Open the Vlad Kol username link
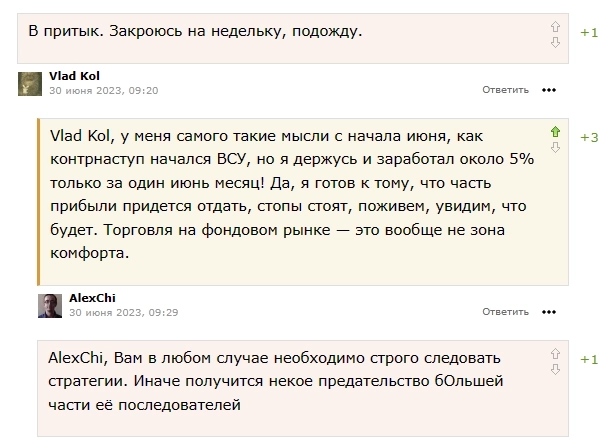Image resolution: width=610 pixels, height=442 pixels. click(74, 76)
